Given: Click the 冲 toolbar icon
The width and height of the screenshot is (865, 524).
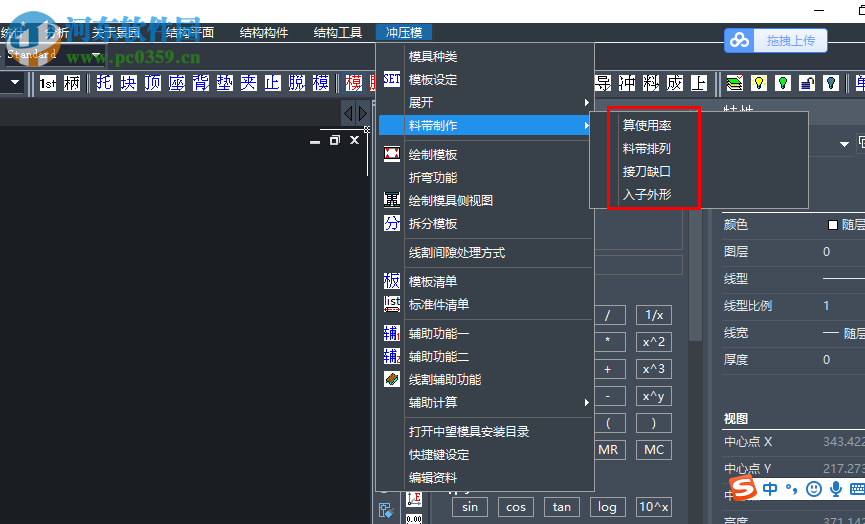Looking at the screenshot, I should click(x=627, y=83).
